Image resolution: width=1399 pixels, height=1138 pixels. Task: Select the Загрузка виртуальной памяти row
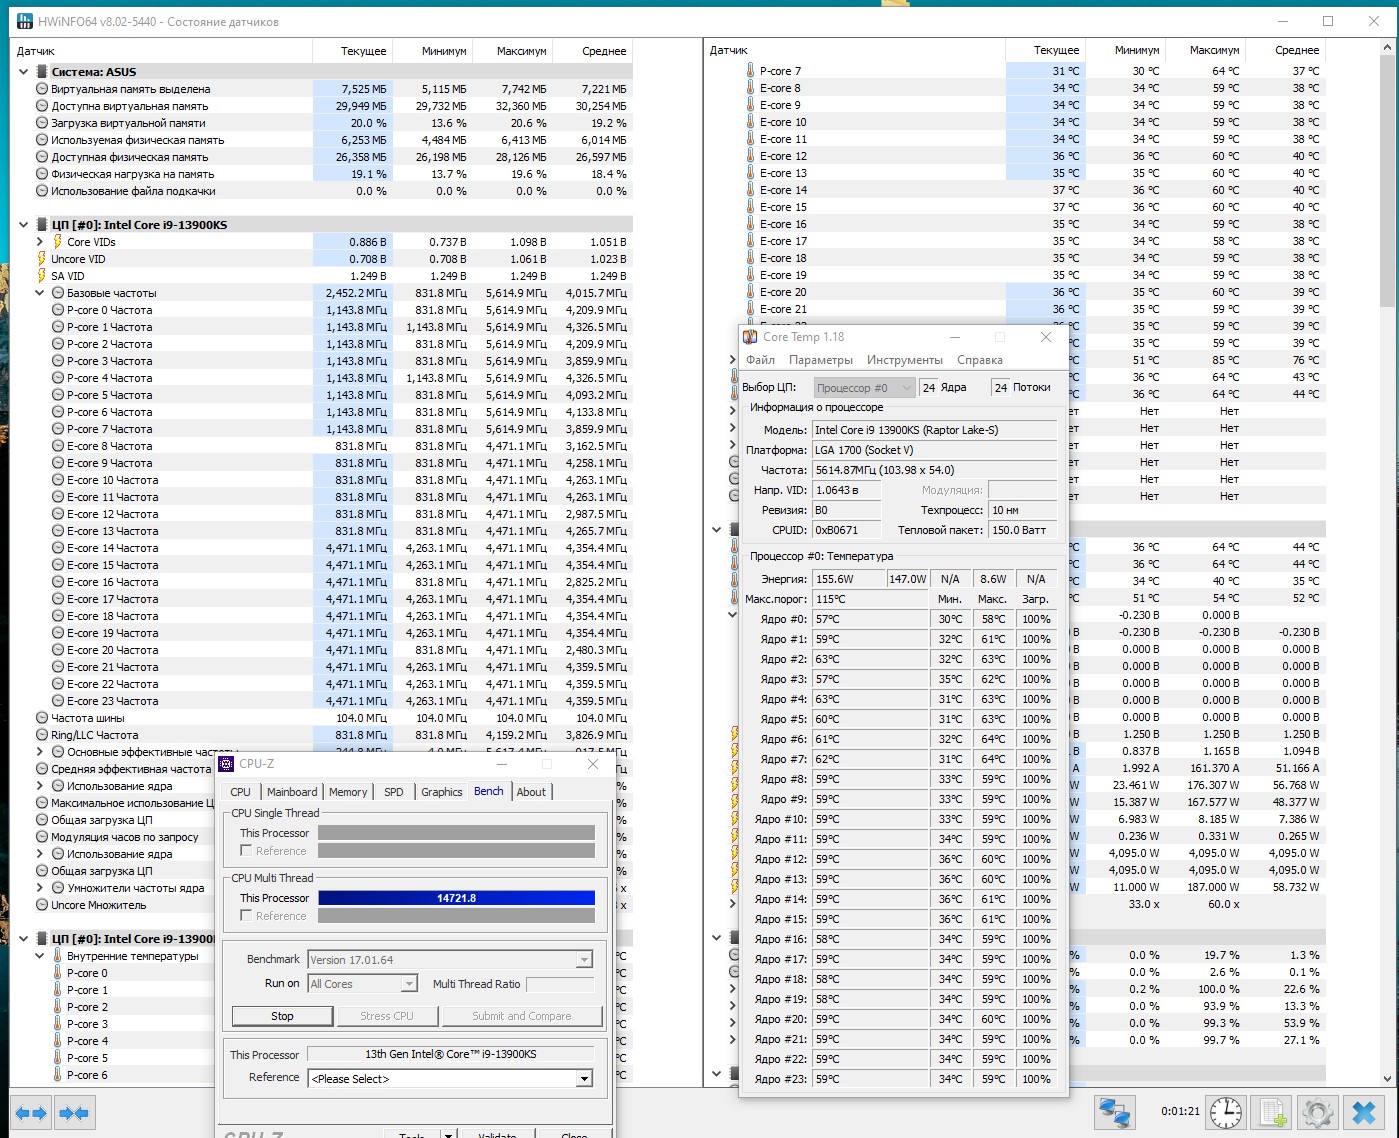(x=322, y=123)
